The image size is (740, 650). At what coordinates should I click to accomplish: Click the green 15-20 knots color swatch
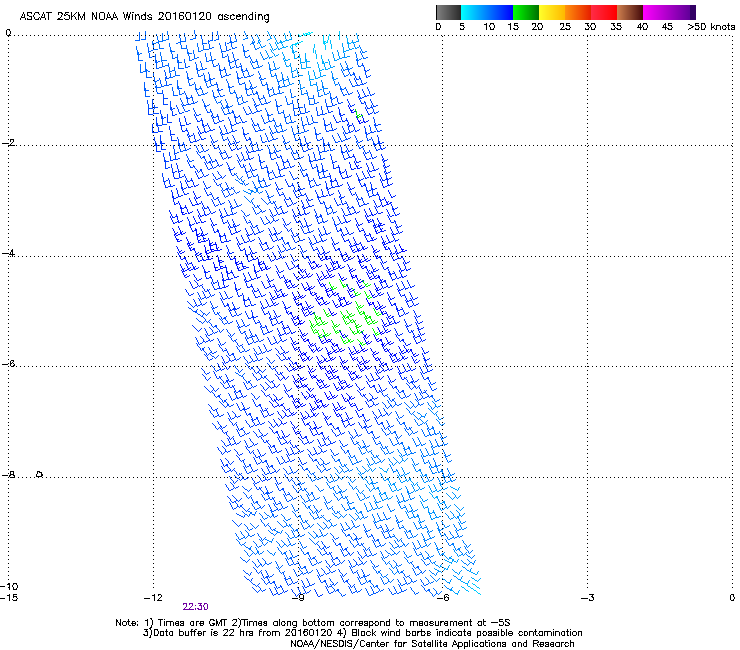tap(526, 12)
